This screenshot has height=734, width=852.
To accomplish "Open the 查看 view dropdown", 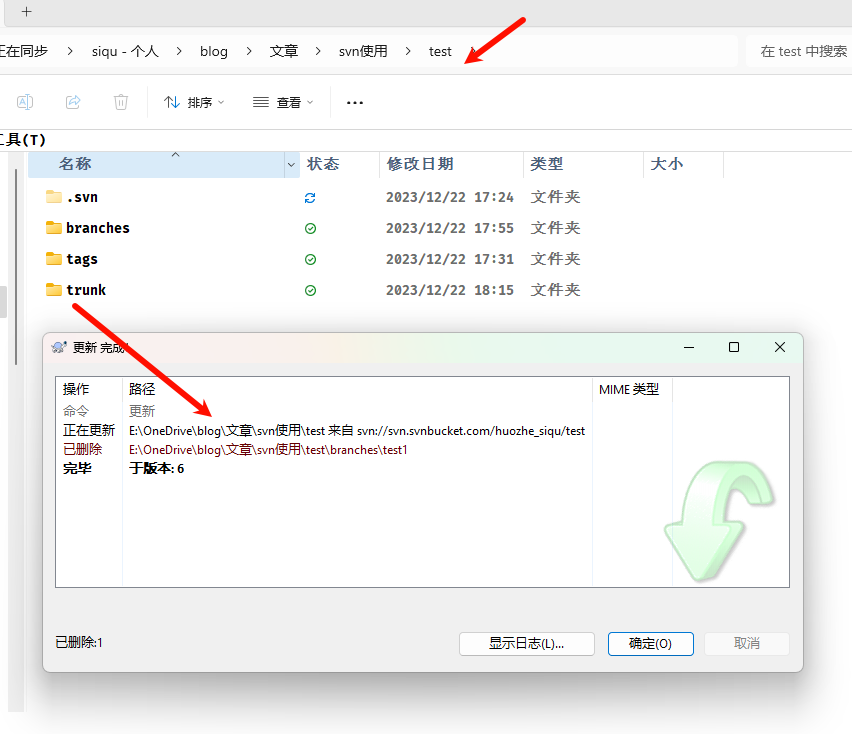I will pos(283,102).
